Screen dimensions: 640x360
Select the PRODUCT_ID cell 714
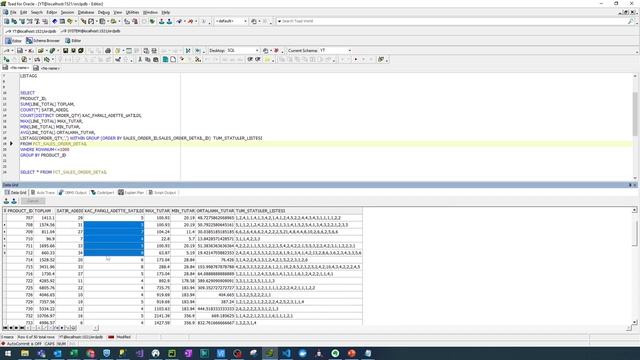pyautogui.click(x=20, y=260)
